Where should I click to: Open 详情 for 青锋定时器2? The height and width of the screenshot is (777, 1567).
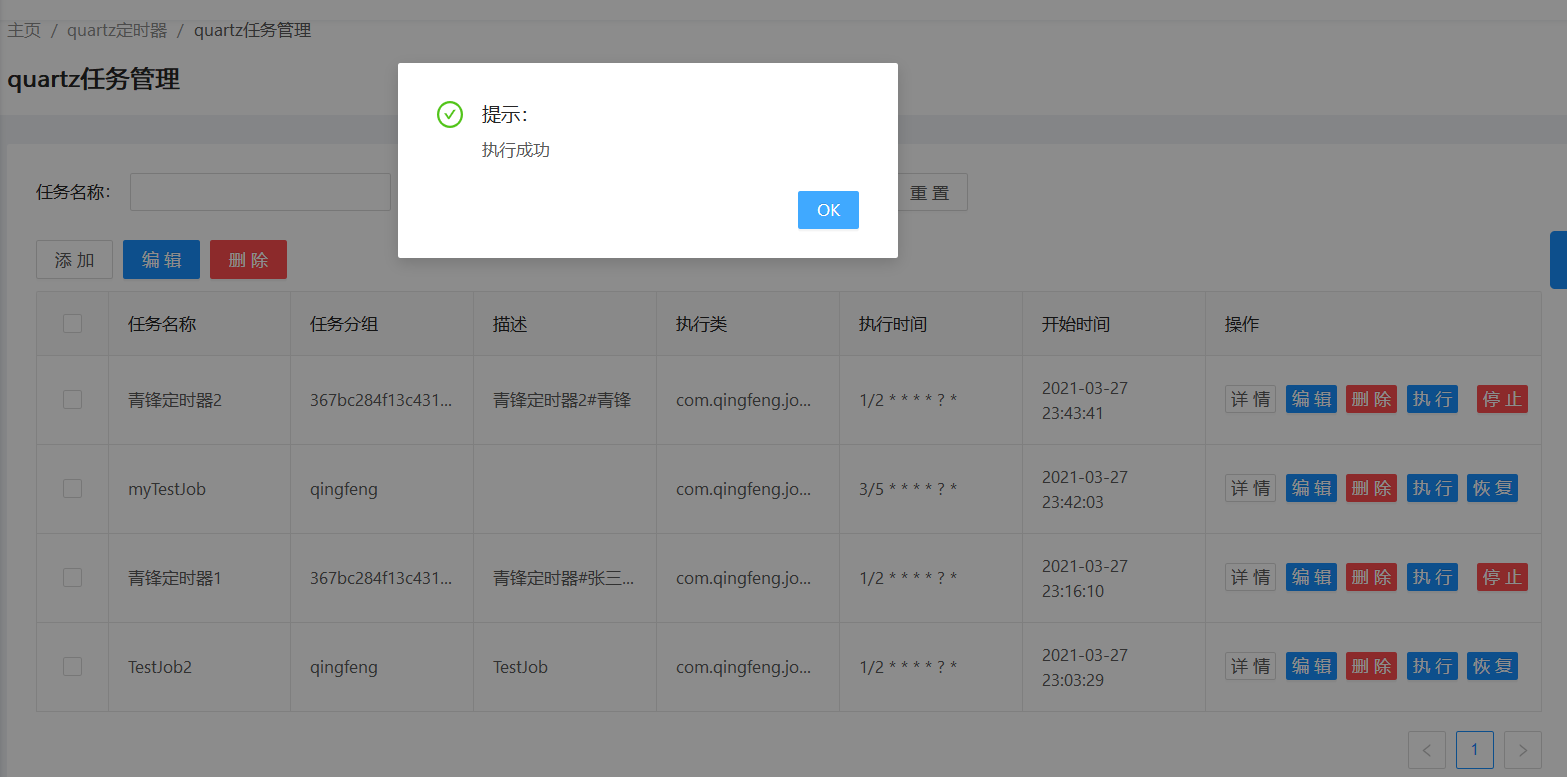pos(1250,399)
